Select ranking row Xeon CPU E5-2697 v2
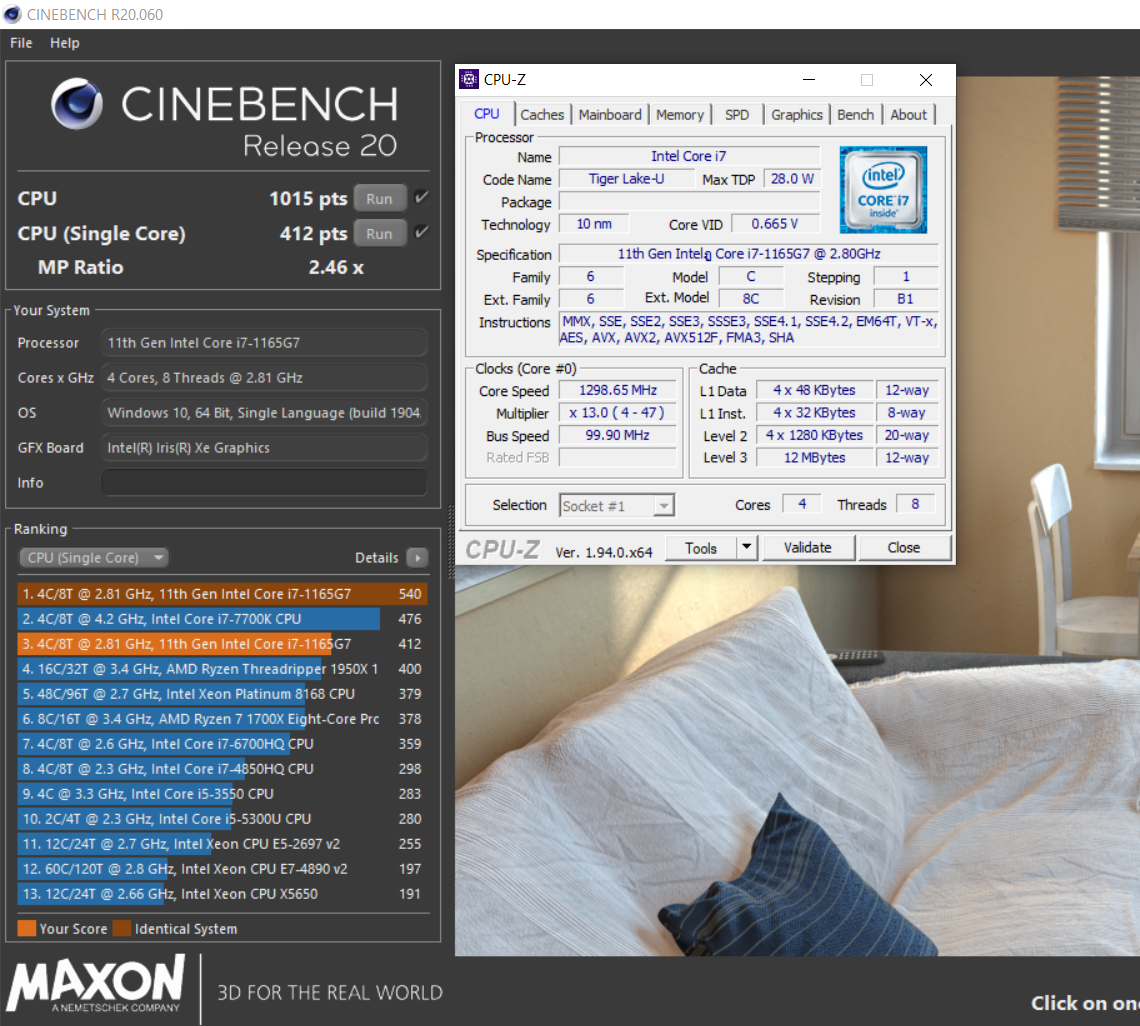 pyautogui.click(x=222, y=843)
